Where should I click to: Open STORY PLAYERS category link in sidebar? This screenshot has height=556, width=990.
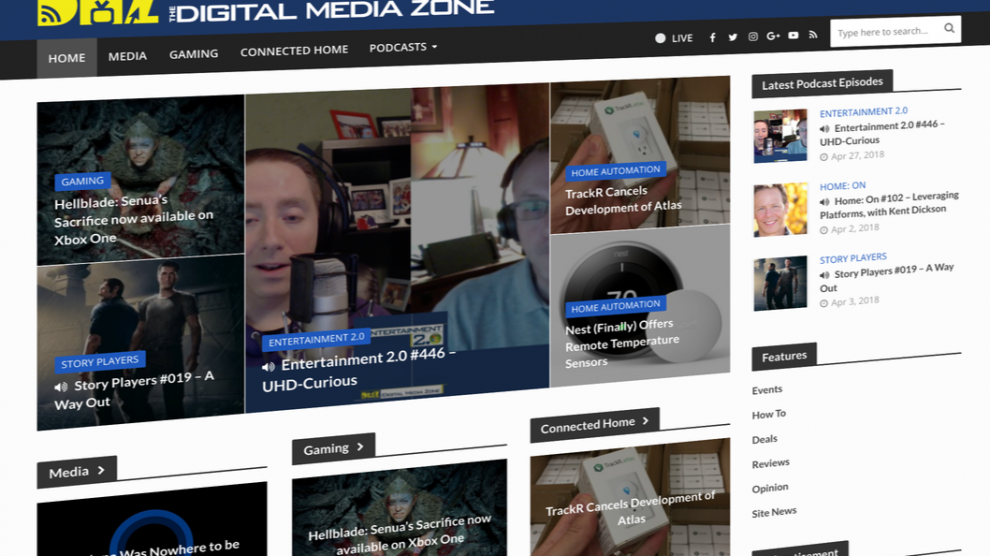pos(853,258)
